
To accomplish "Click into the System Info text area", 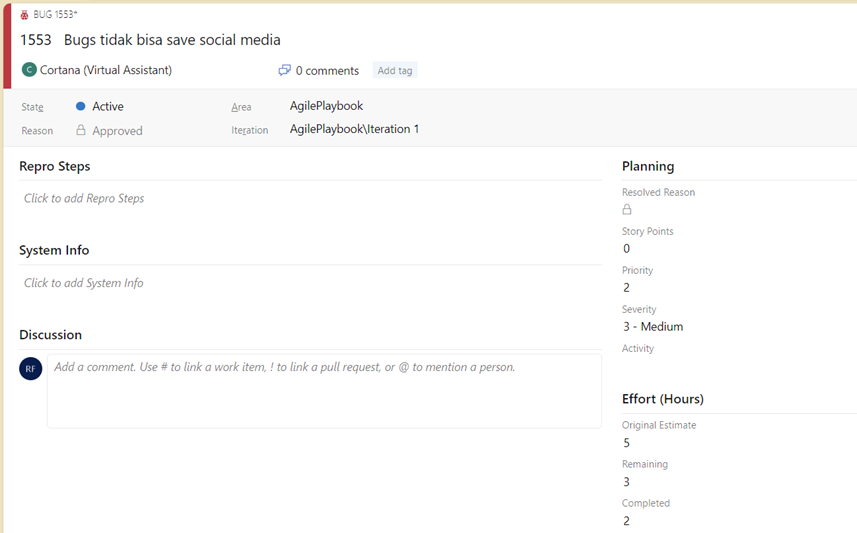I will [x=310, y=283].
